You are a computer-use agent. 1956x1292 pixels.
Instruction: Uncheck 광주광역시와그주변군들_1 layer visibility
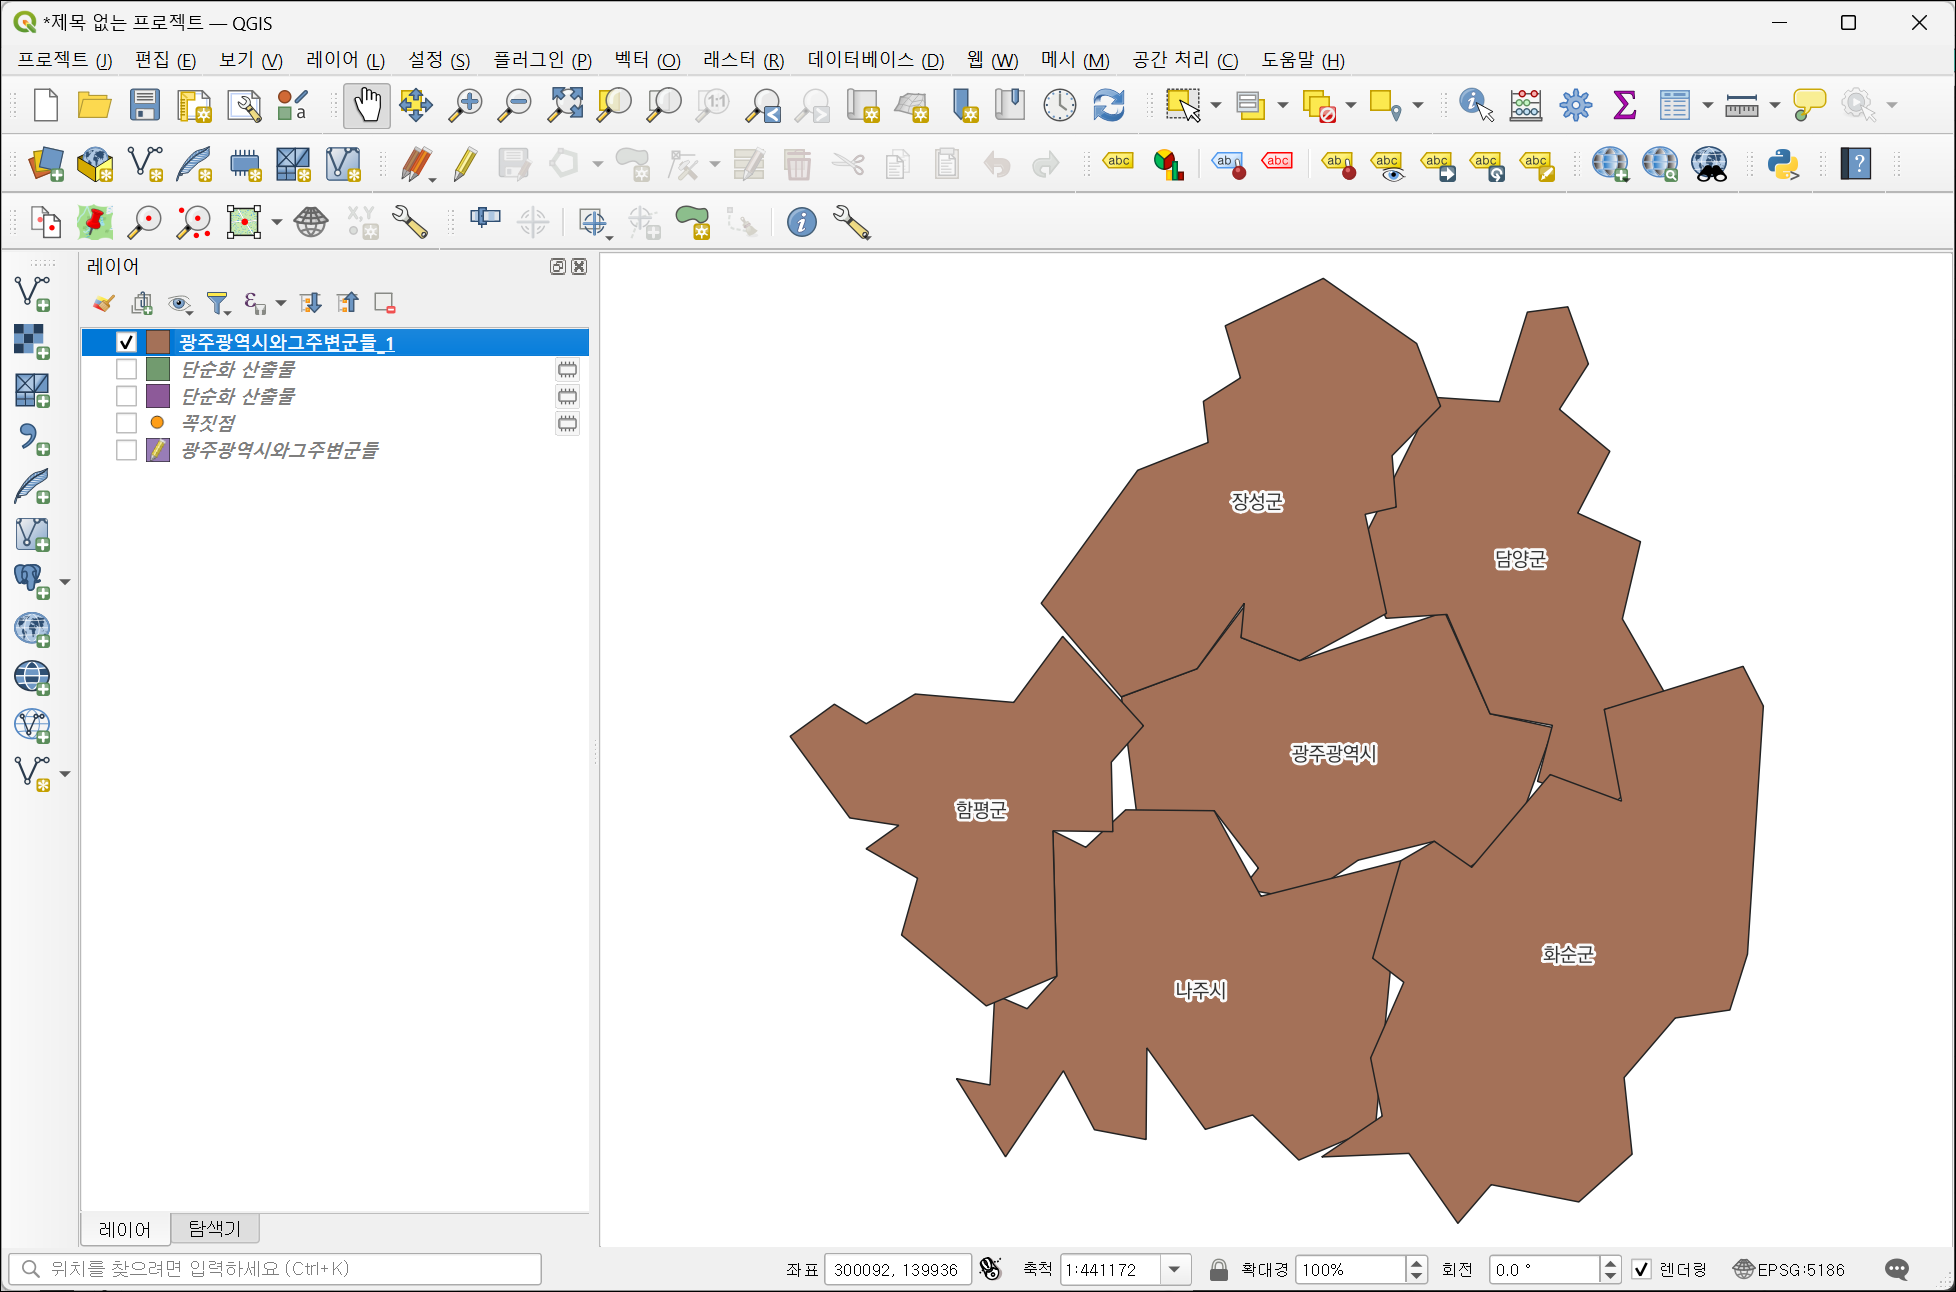pos(126,342)
